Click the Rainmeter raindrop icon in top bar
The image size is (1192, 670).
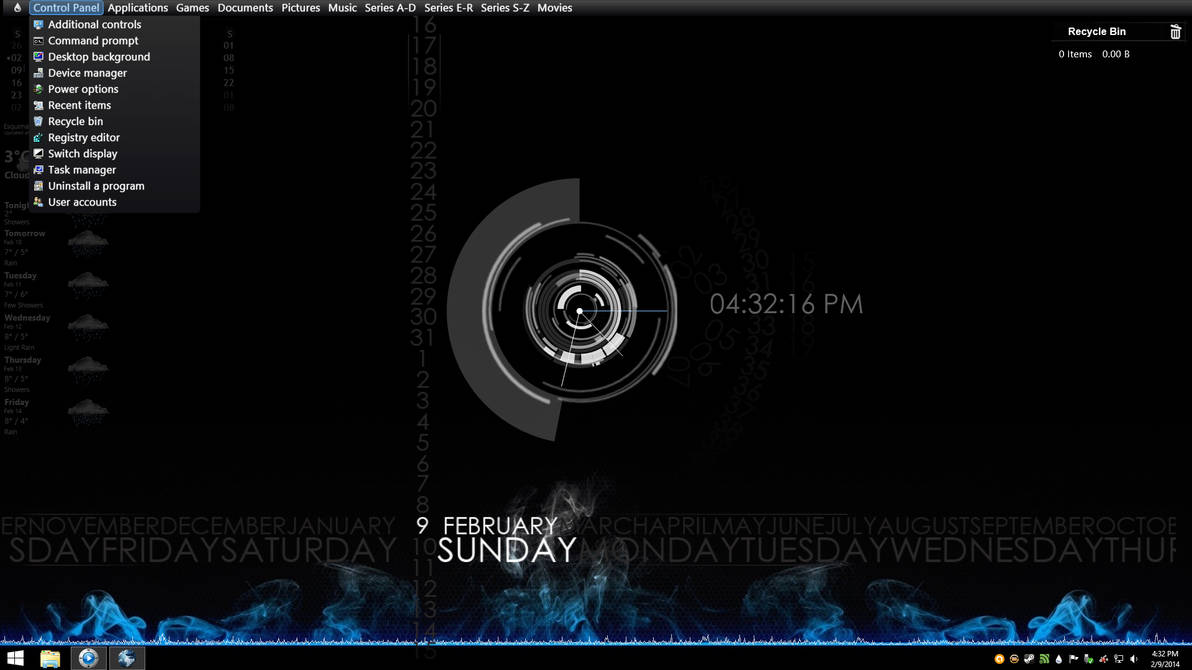point(17,8)
